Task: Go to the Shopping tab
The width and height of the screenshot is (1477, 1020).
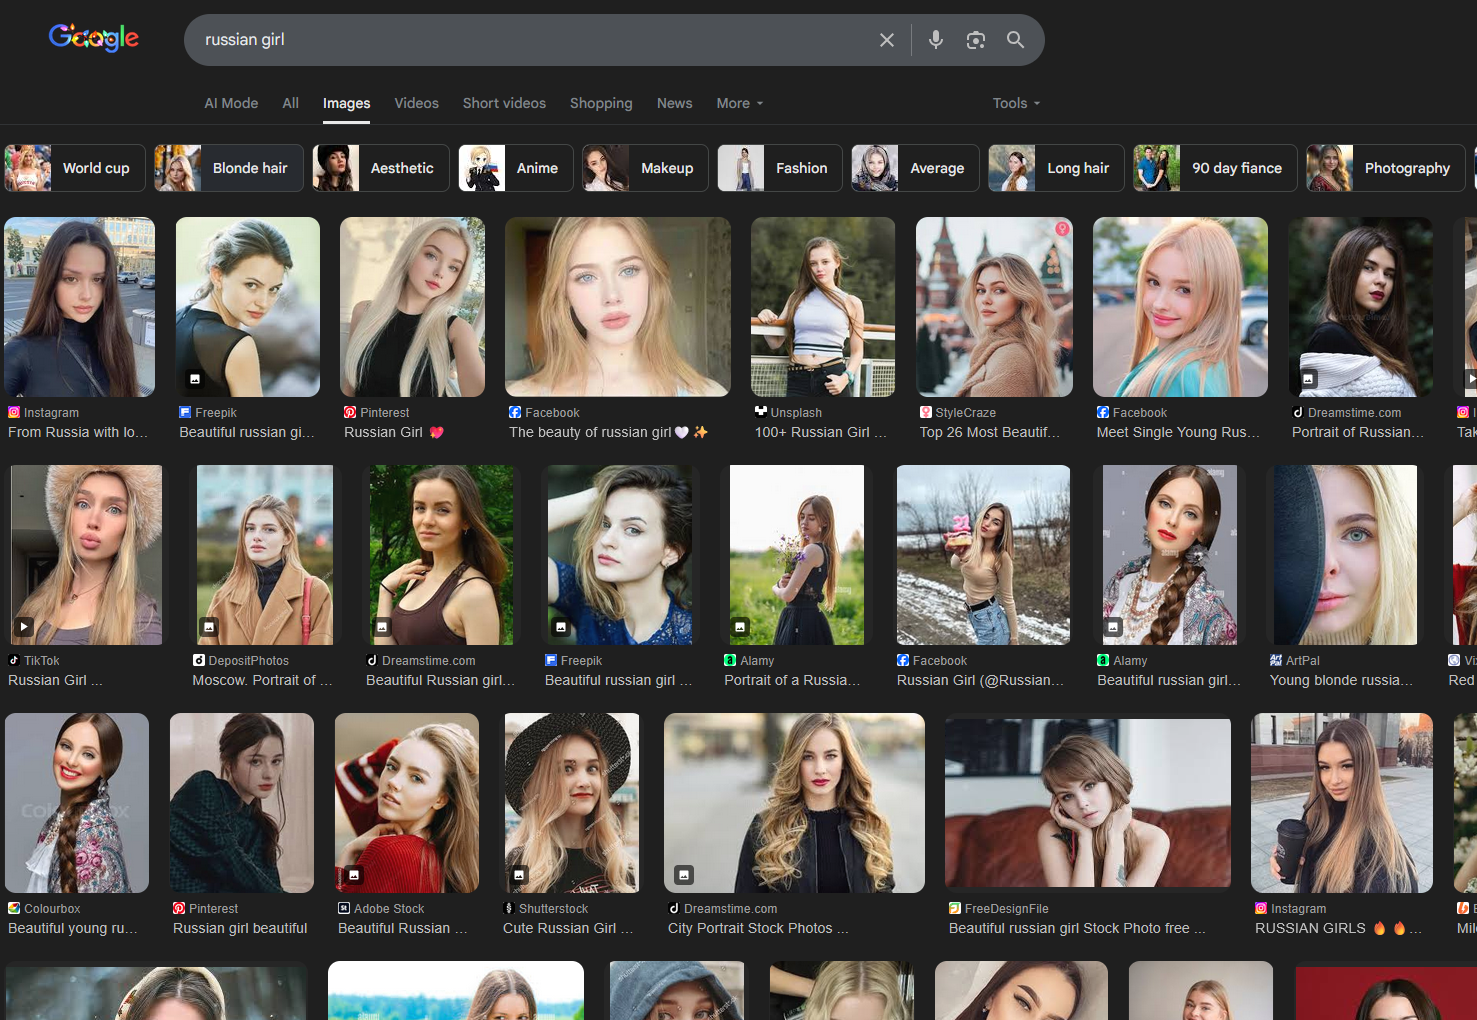Action: point(601,103)
